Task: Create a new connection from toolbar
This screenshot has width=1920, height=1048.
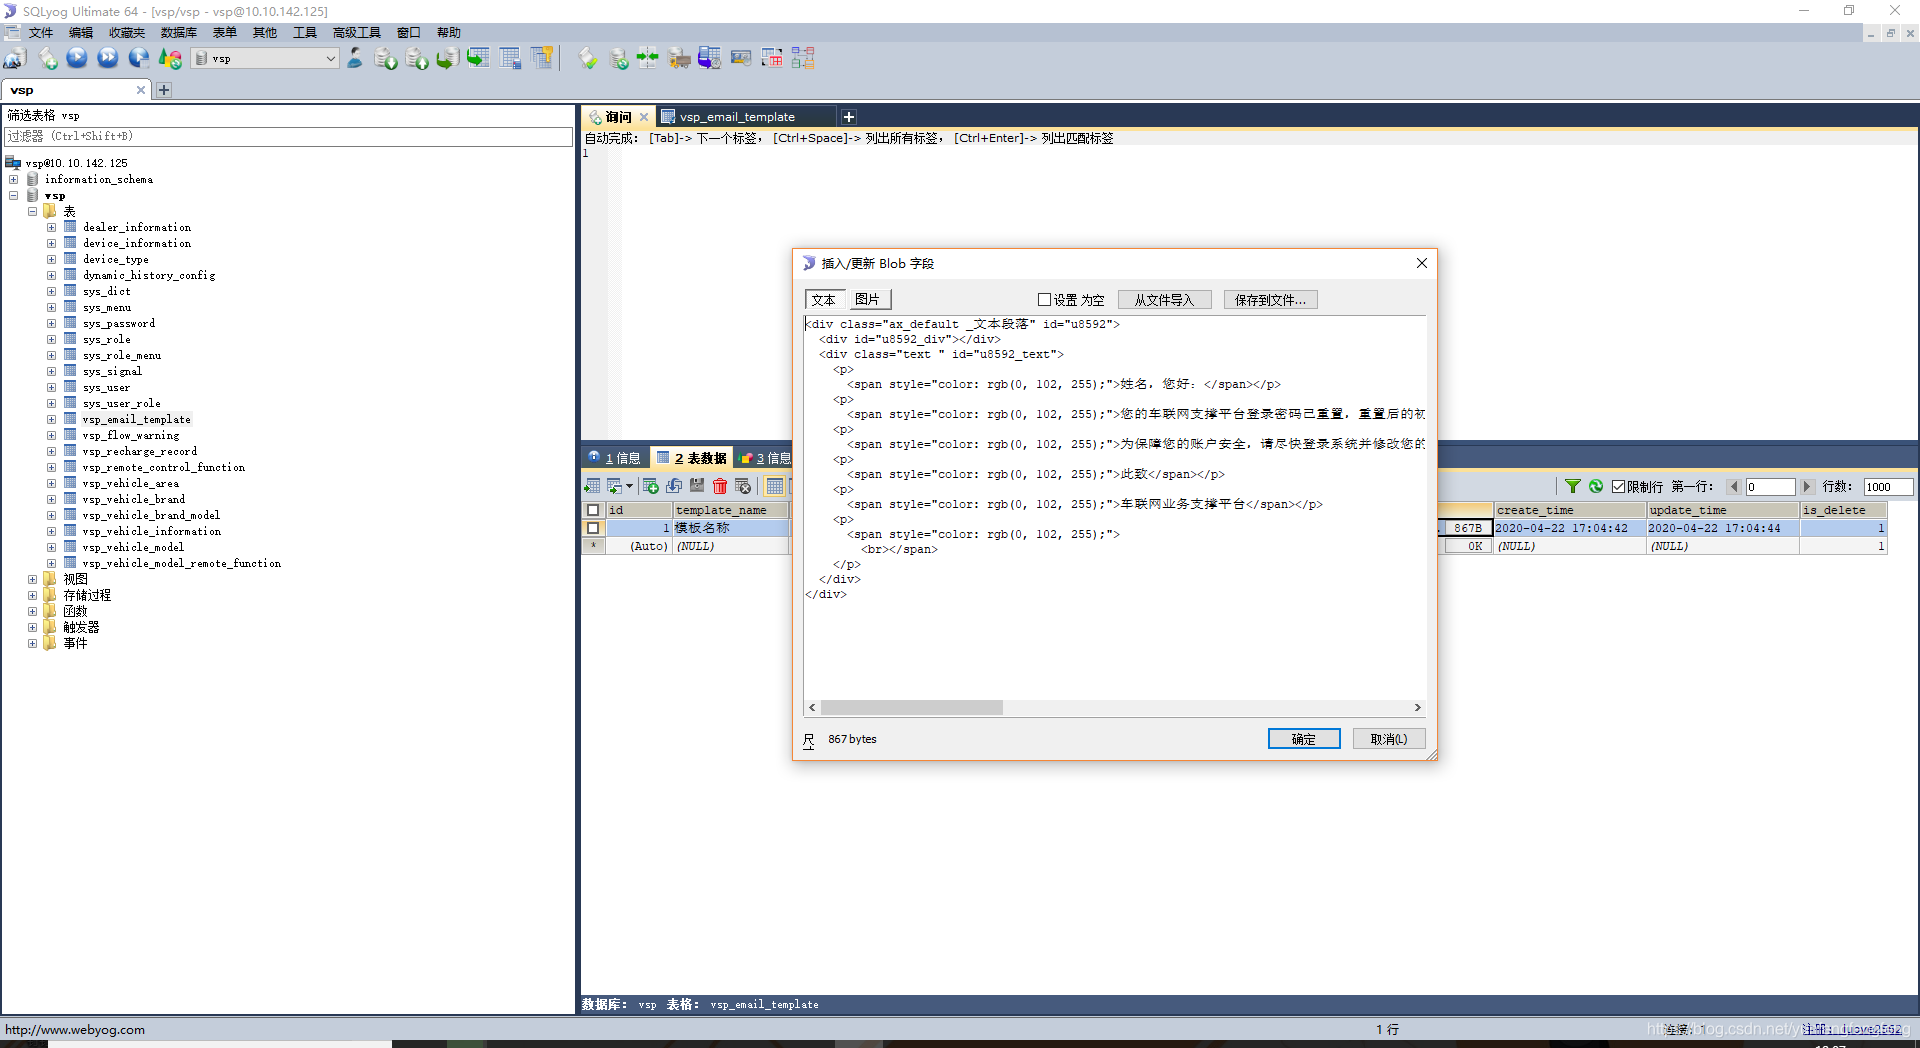Action: pyautogui.click(x=15, y=59)
